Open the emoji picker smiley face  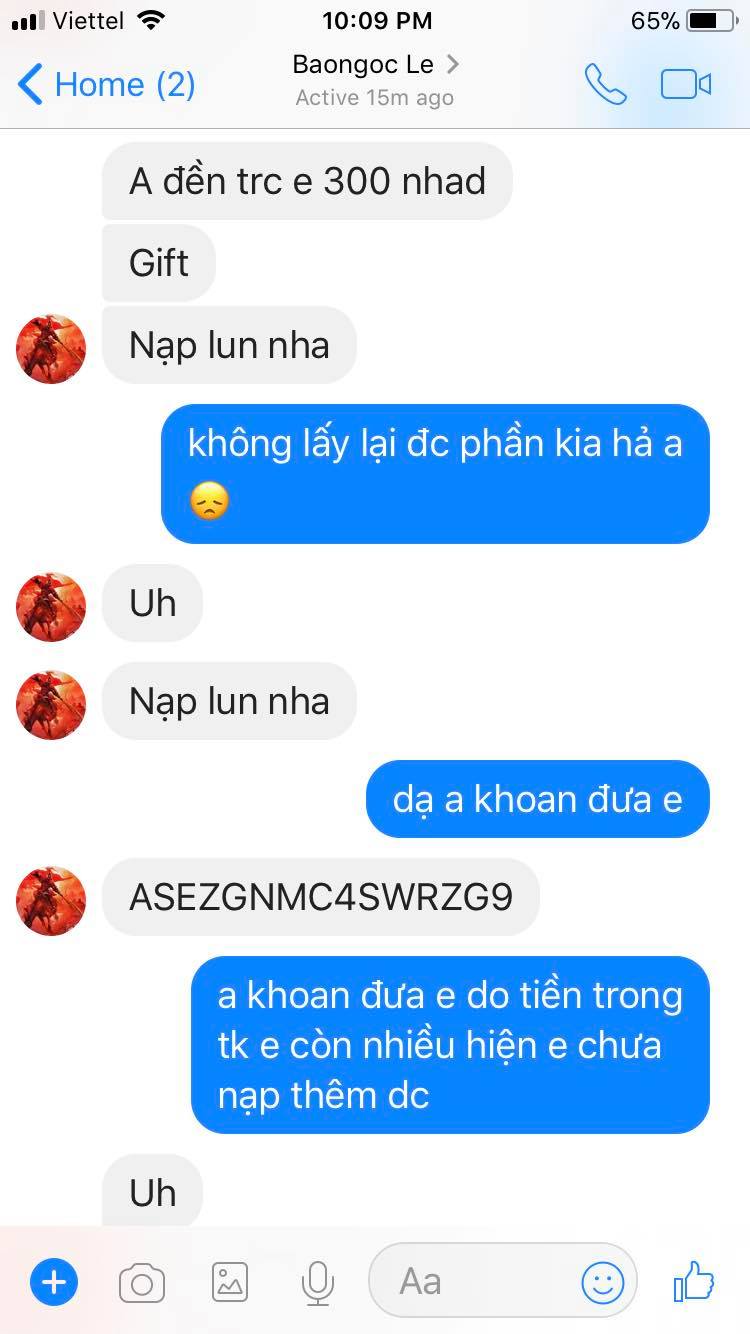click(603, 1282)
